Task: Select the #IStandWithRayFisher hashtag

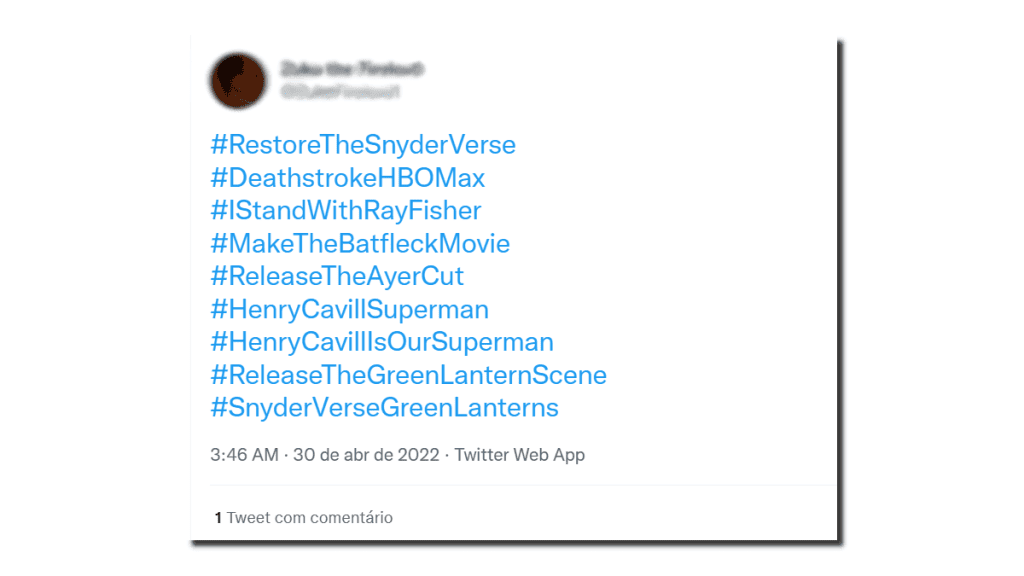Action: (x=344, y=211)
